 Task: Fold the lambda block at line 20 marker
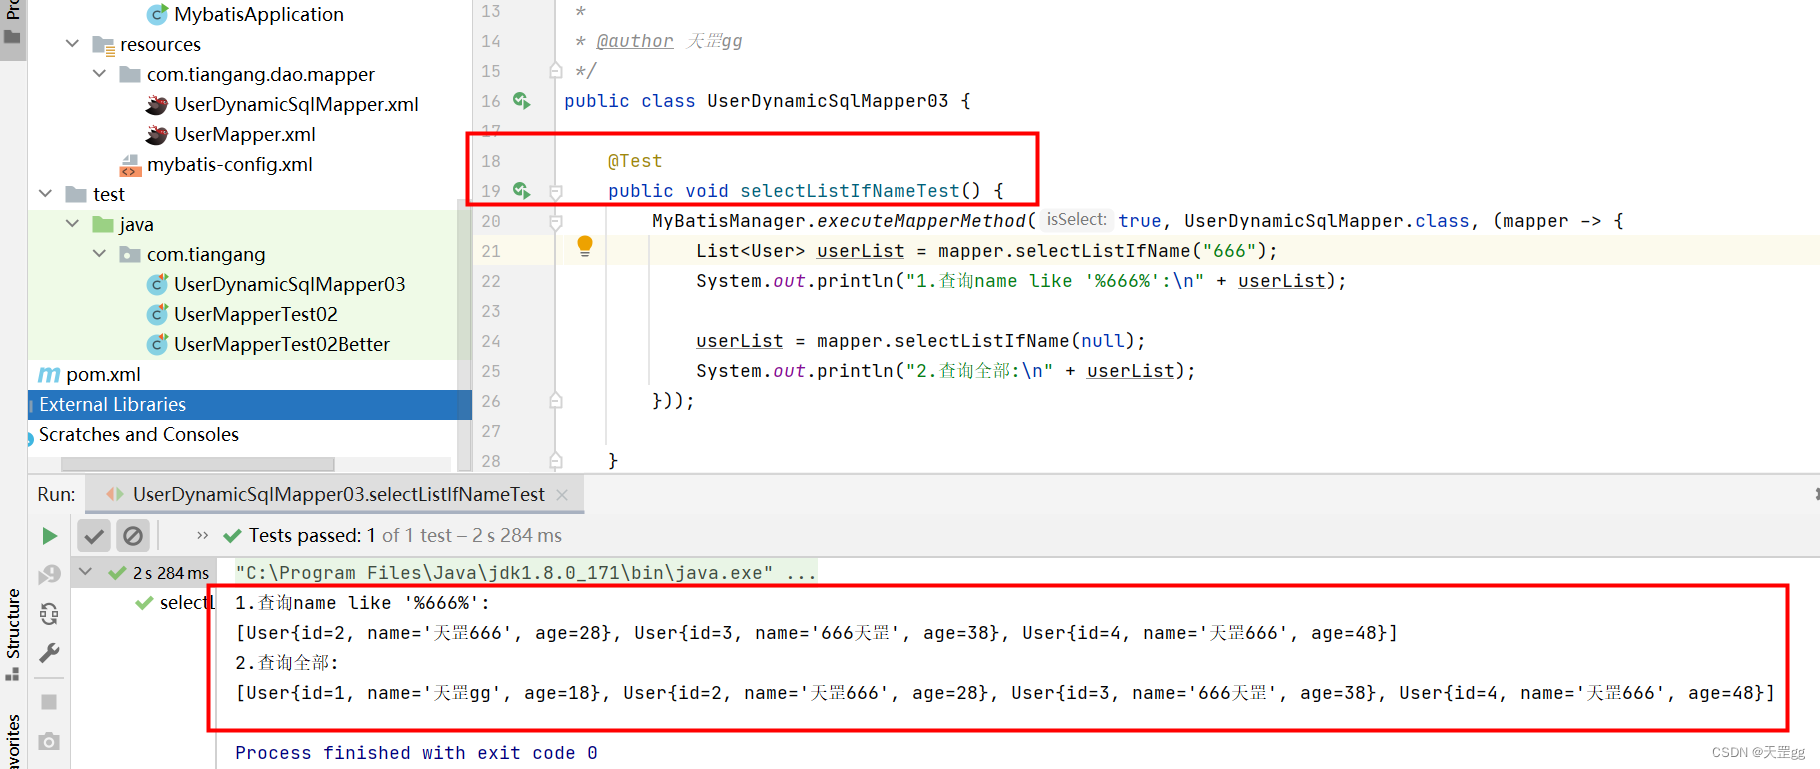click(x=556, y=221)
